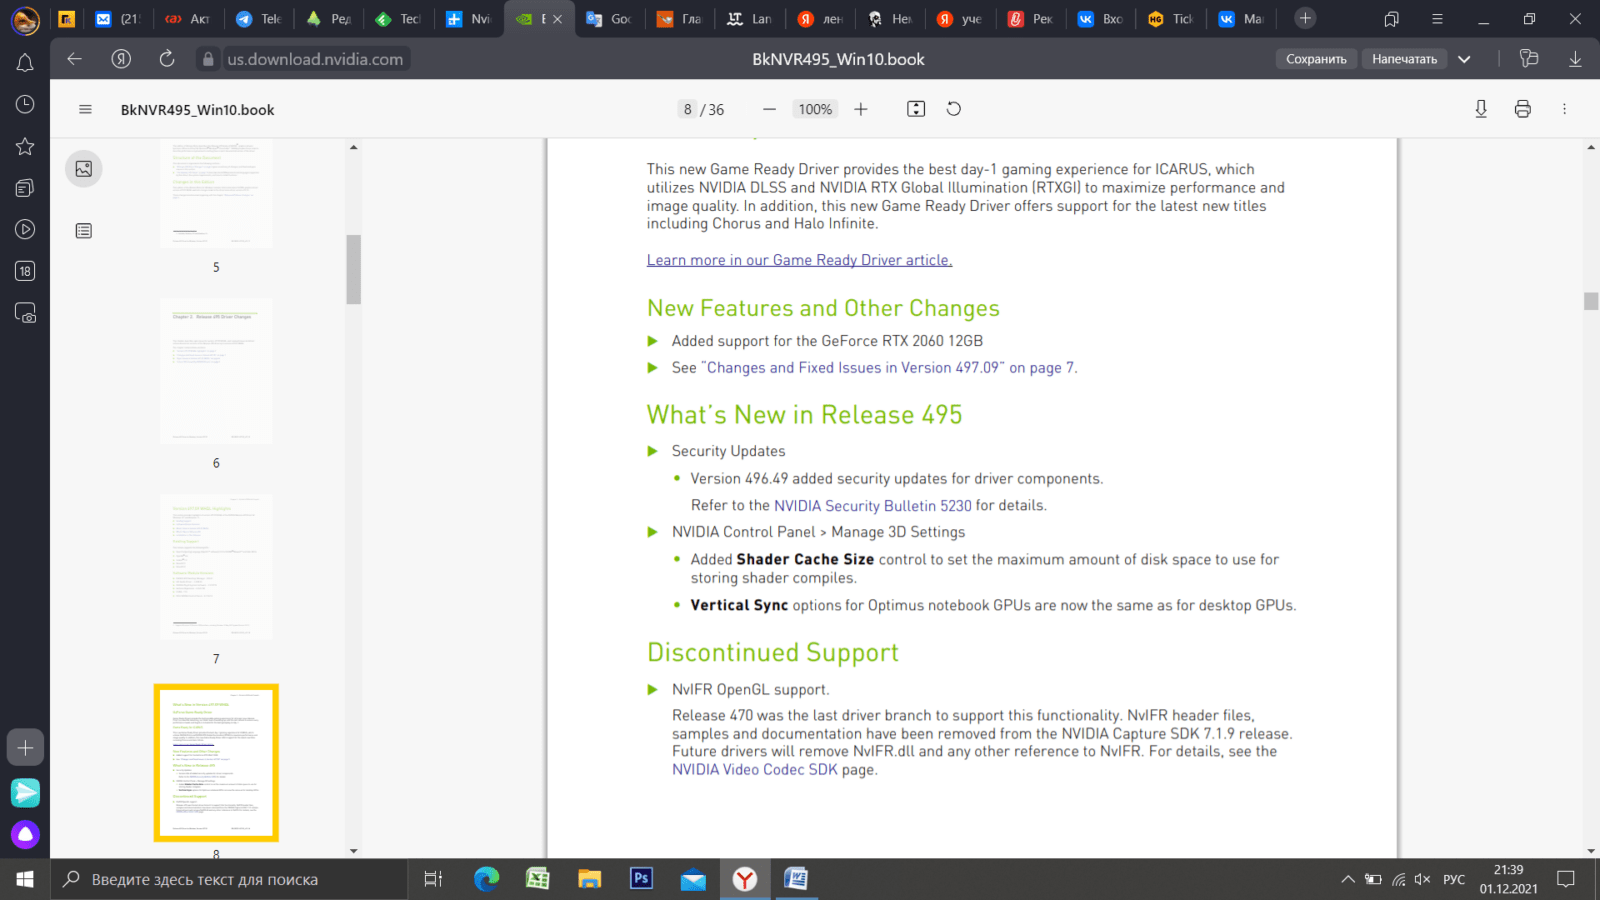
Task: Open browser main menu hamburger
Action: tap(1437, 18)
